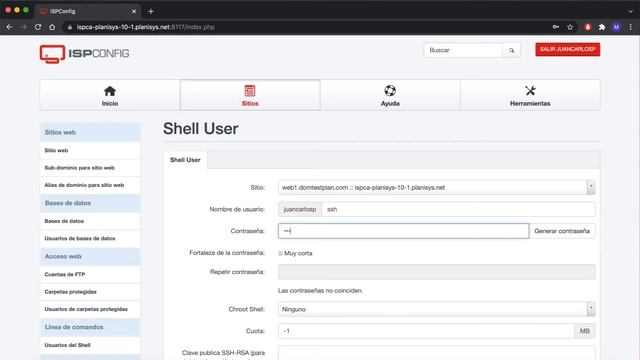This screenshot has height=360, width=640.
Task: Open the Ayuda help section
Action: [390, 96]
